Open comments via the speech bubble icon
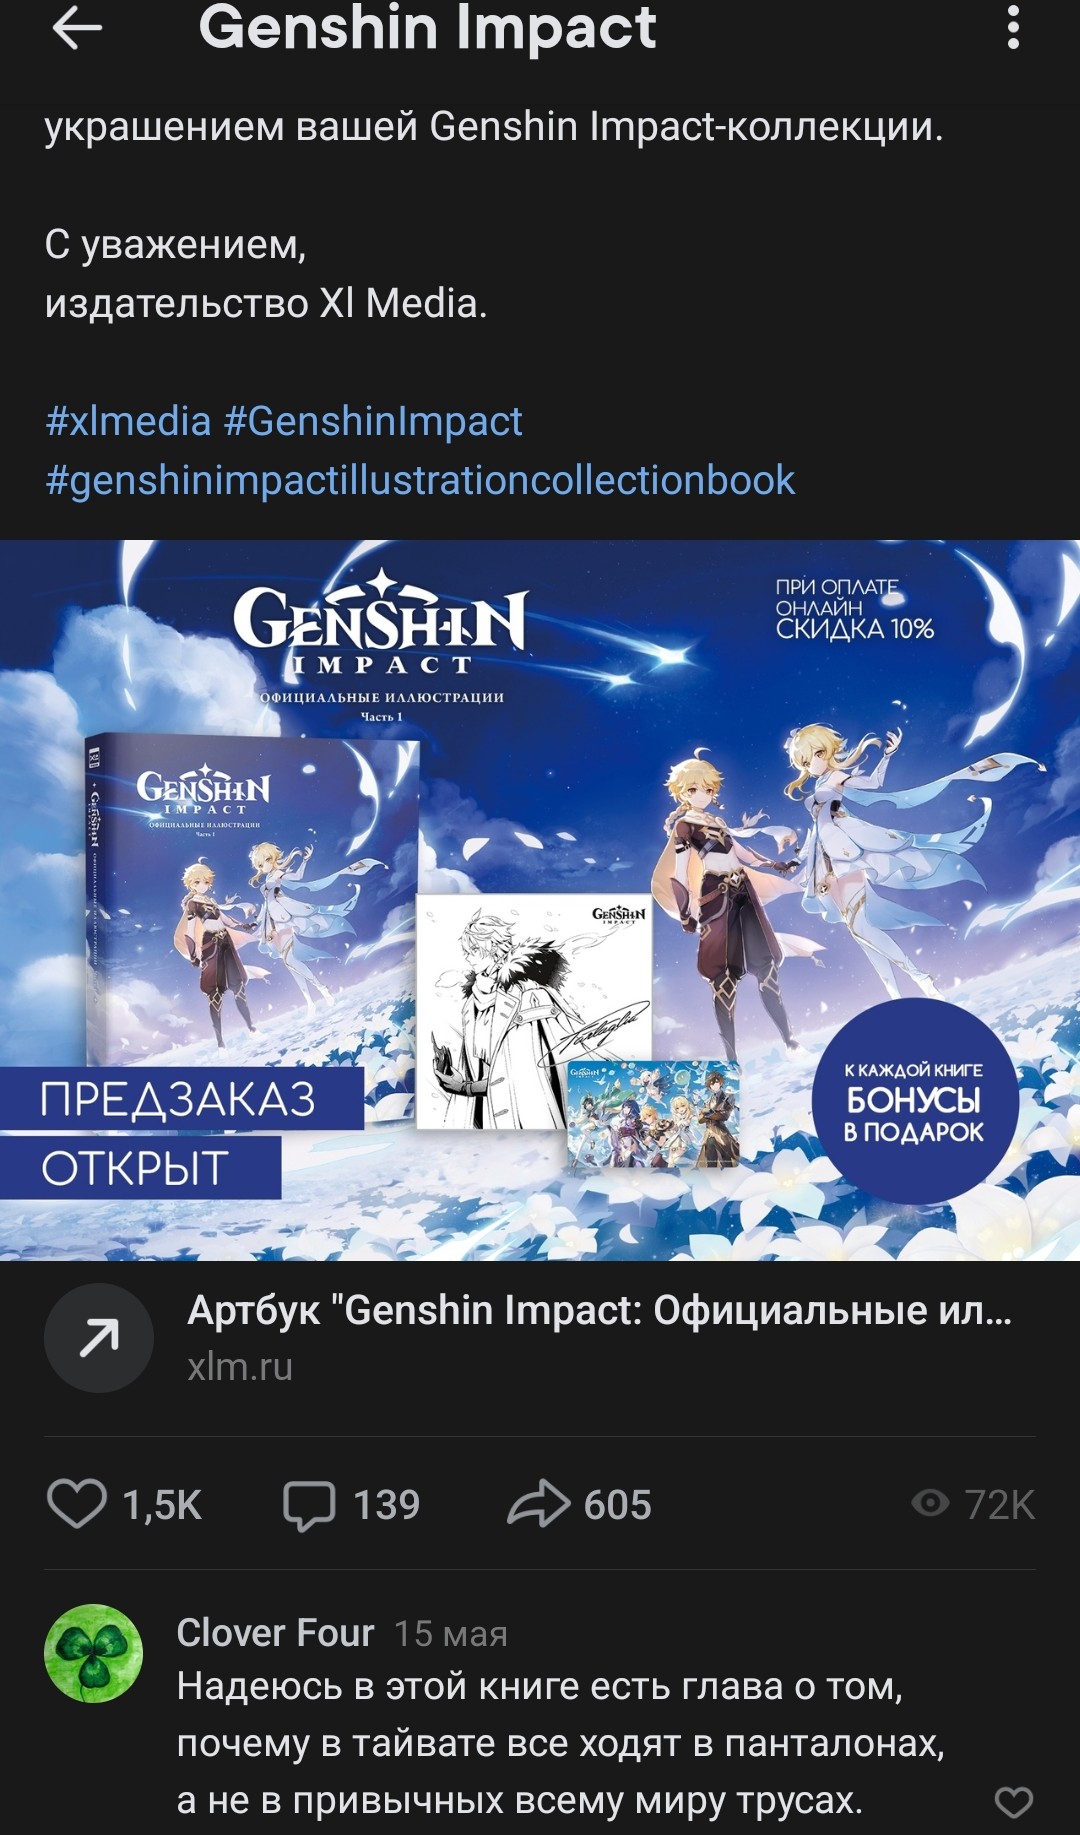This screenshot has height=1835, width=1080. [309, 1505]
